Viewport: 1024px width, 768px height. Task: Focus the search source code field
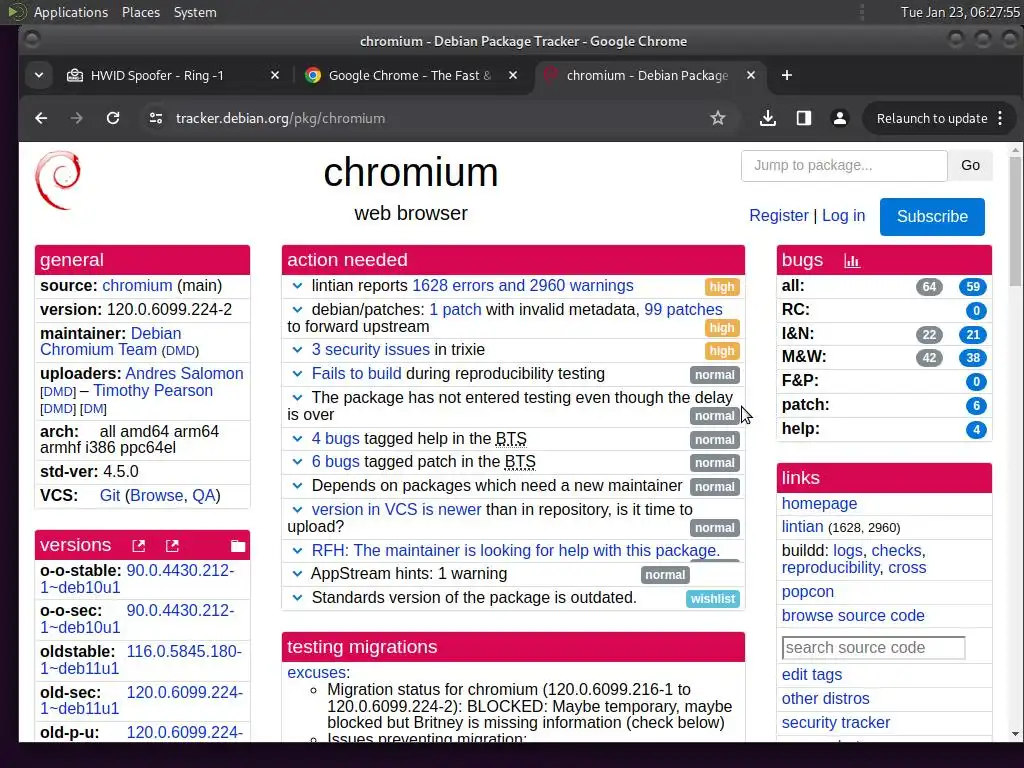pos(873,648)
